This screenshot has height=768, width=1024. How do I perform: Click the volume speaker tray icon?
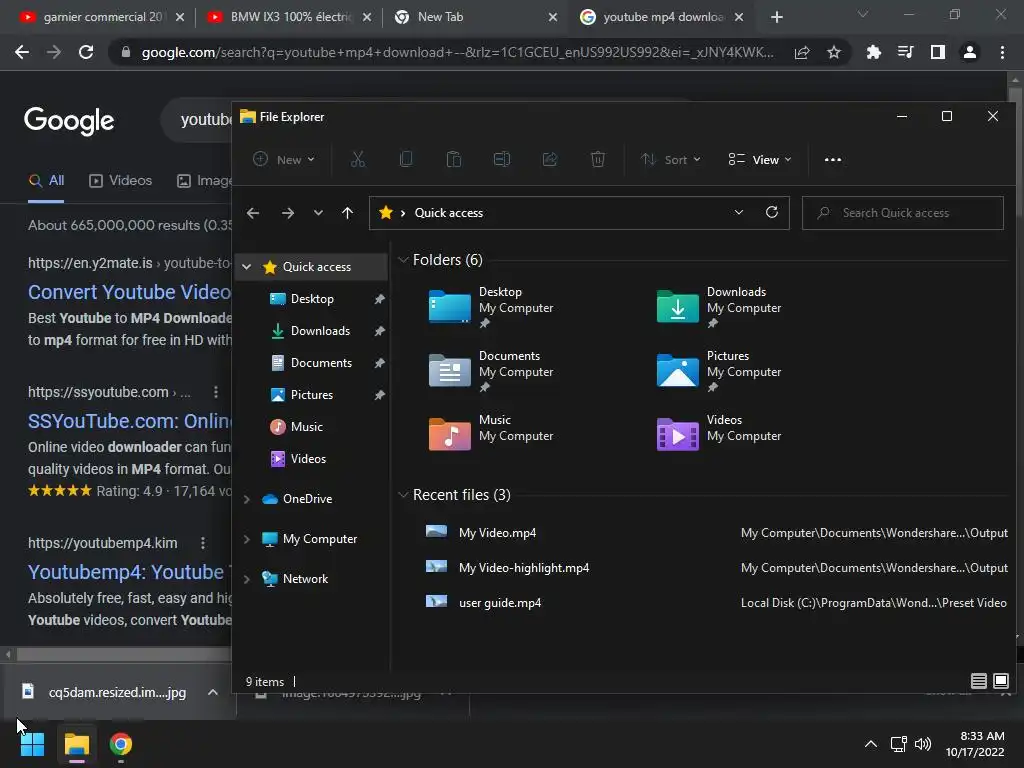923,744
